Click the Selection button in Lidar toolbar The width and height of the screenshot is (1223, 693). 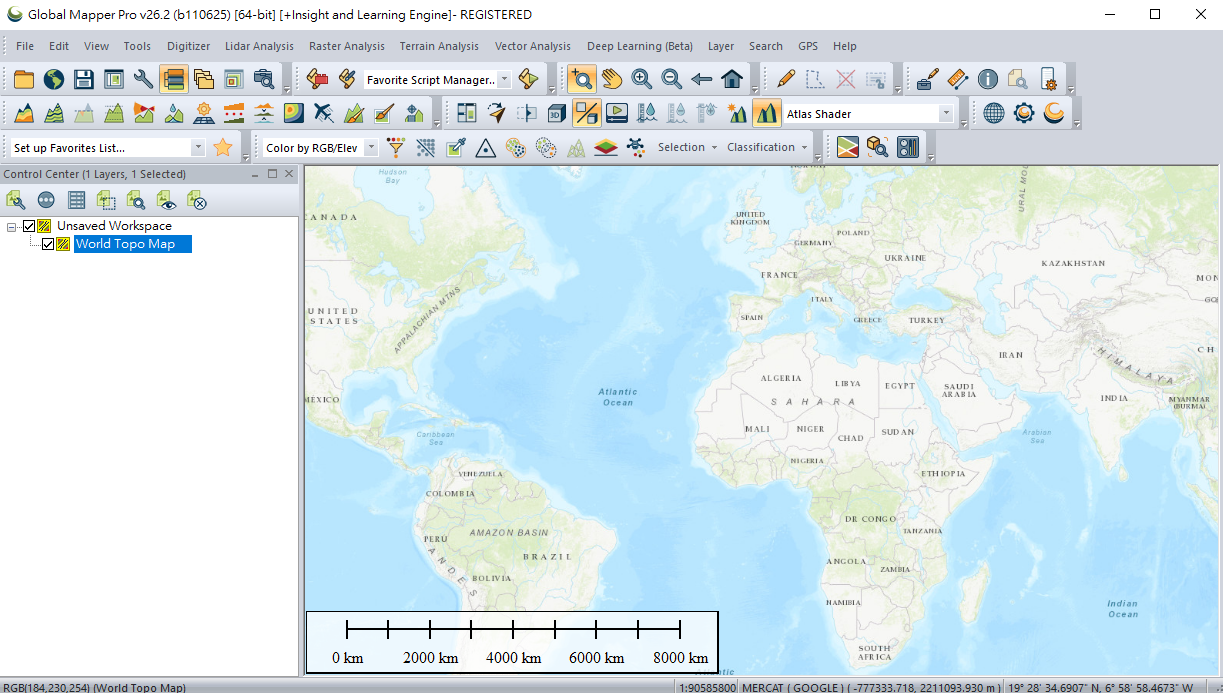[x=686, y=147]
